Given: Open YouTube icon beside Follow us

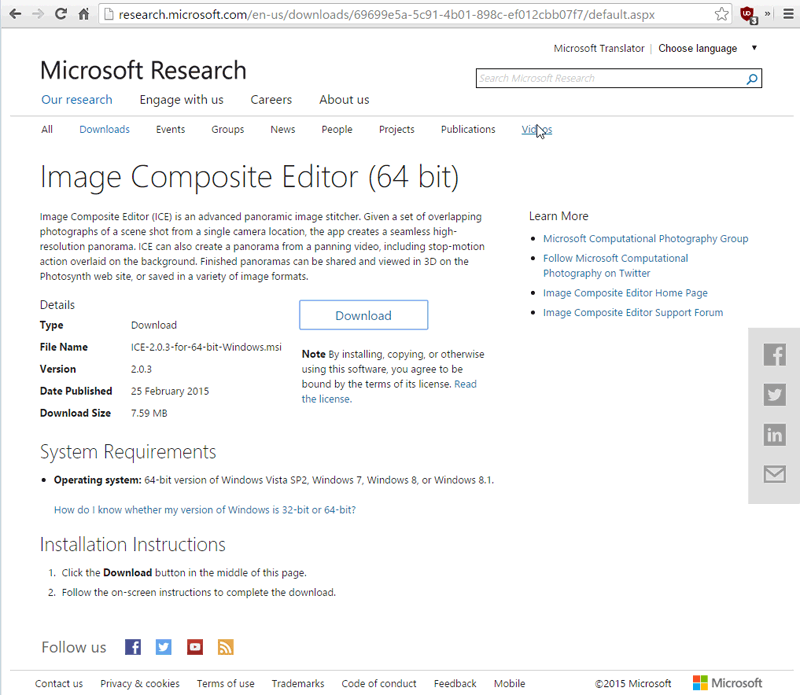Looking at the screenshot, I should point(195,647).
